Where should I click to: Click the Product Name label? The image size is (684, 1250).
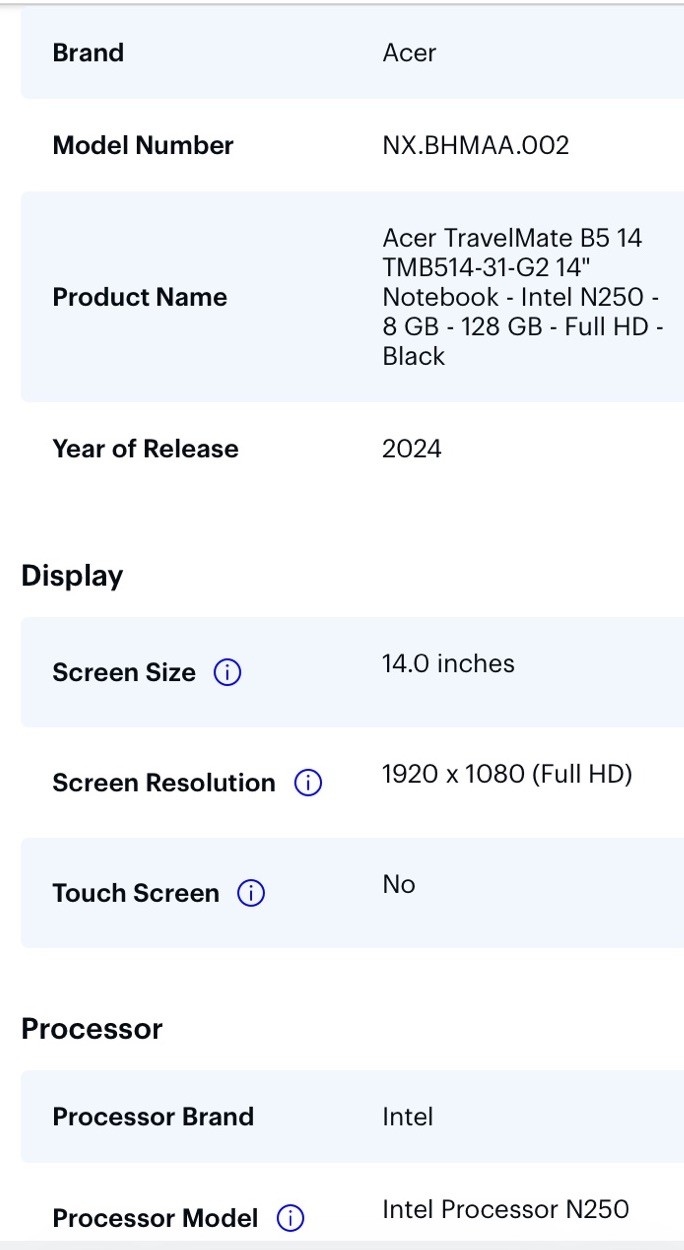point(140,297)
